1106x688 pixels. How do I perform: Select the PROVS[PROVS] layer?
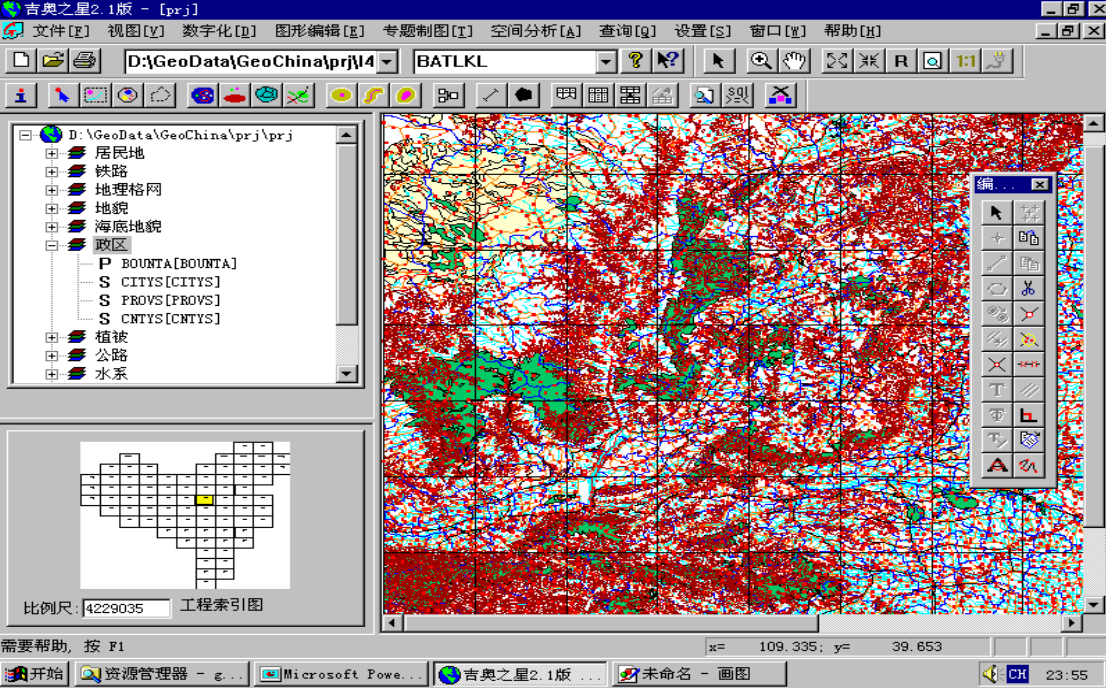point(171,300)
